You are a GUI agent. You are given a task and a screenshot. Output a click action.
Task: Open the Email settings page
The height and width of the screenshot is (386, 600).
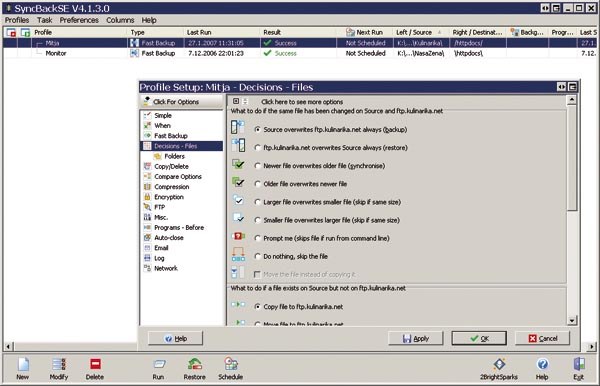click(161, 248)
